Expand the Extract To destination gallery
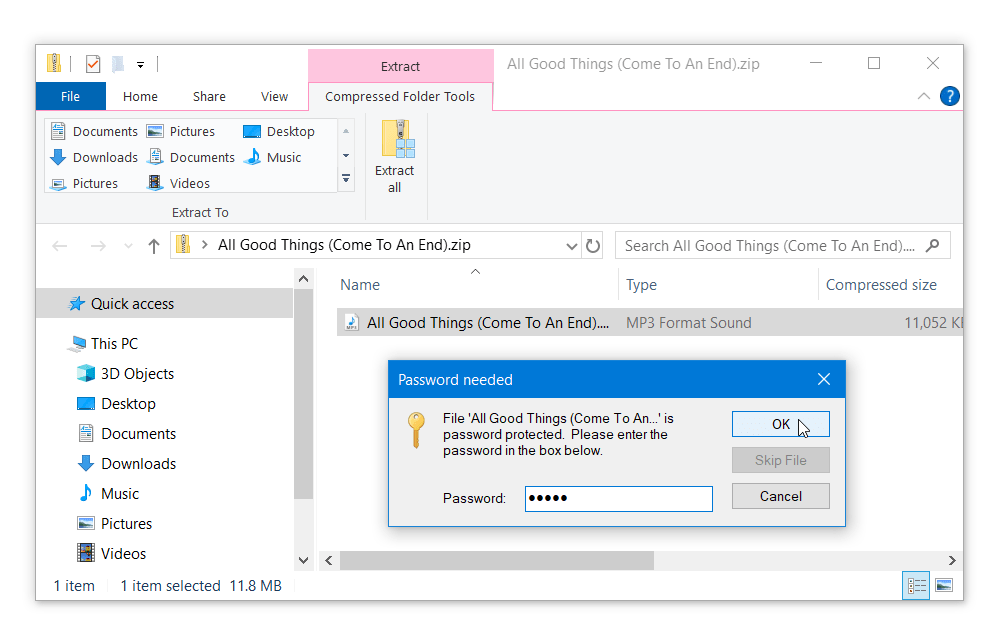The width and height of the screenshot is (997, 634). coord(345,179)
